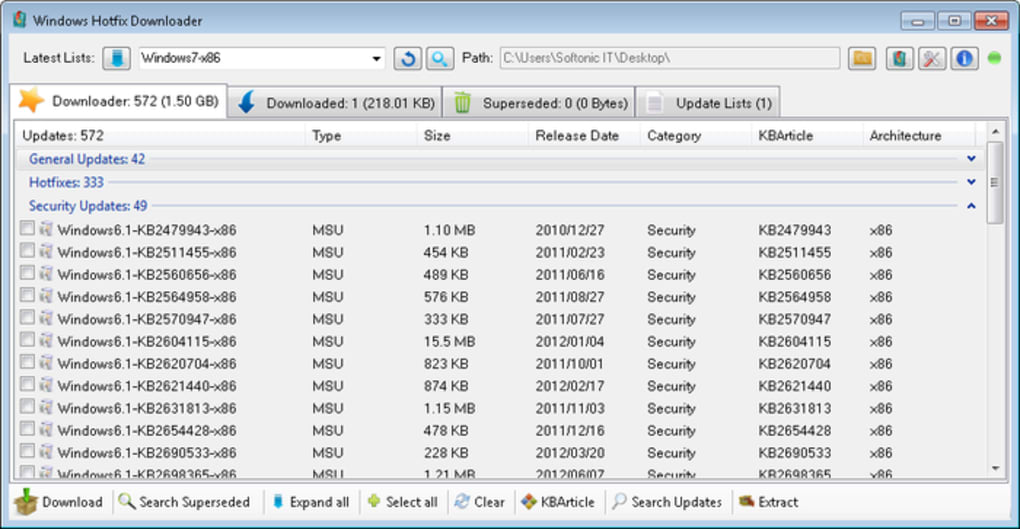Screen dimensions: 1020x529
Task: Click the Extract button
Action: click(x=768, y=502)
